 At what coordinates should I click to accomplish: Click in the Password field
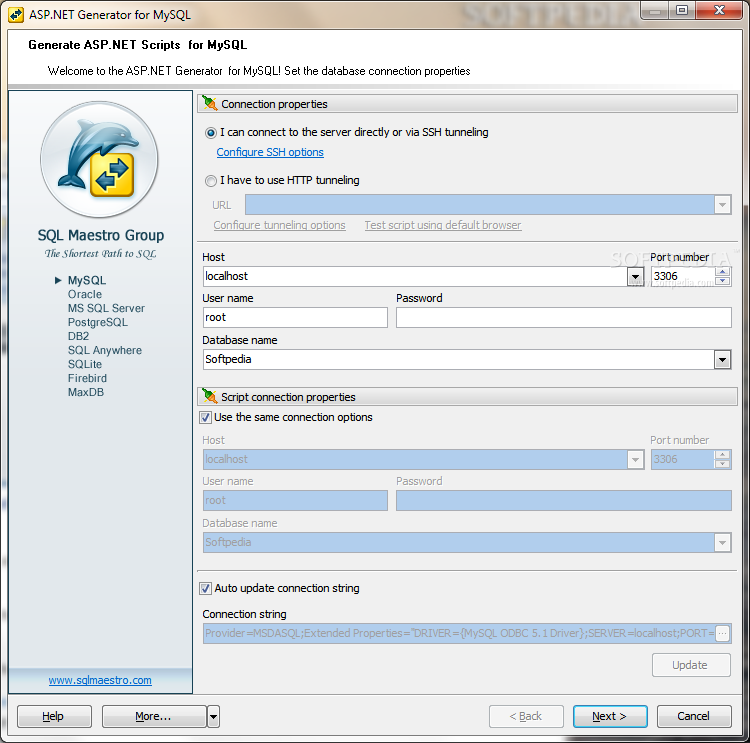point(563,318)
